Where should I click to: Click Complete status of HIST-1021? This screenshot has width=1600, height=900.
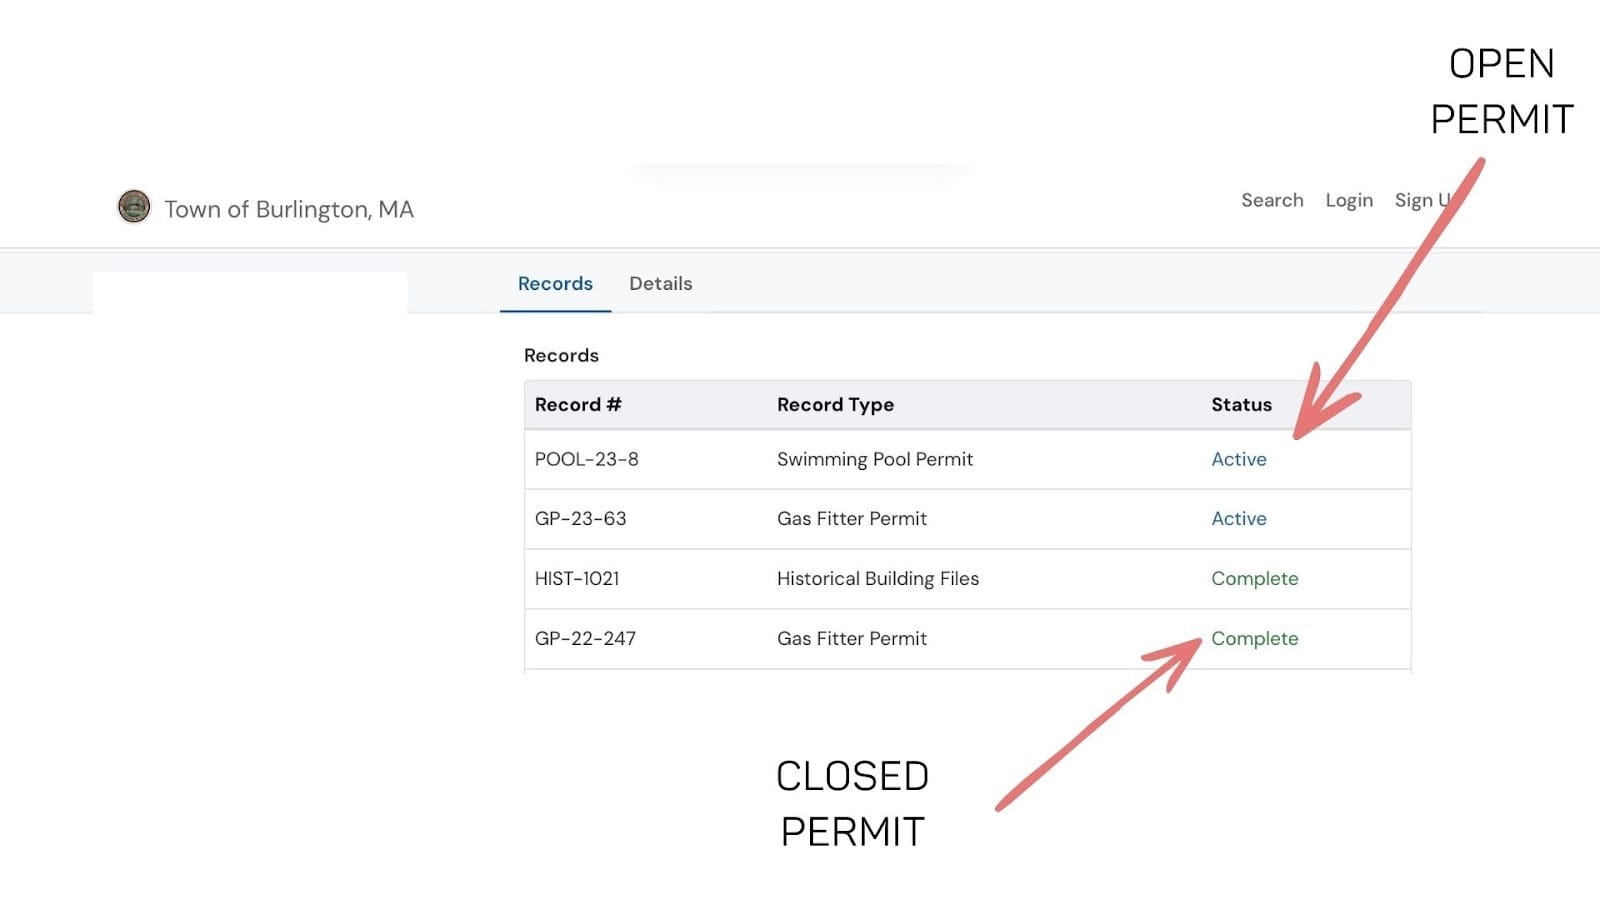tap(1254, 579)
